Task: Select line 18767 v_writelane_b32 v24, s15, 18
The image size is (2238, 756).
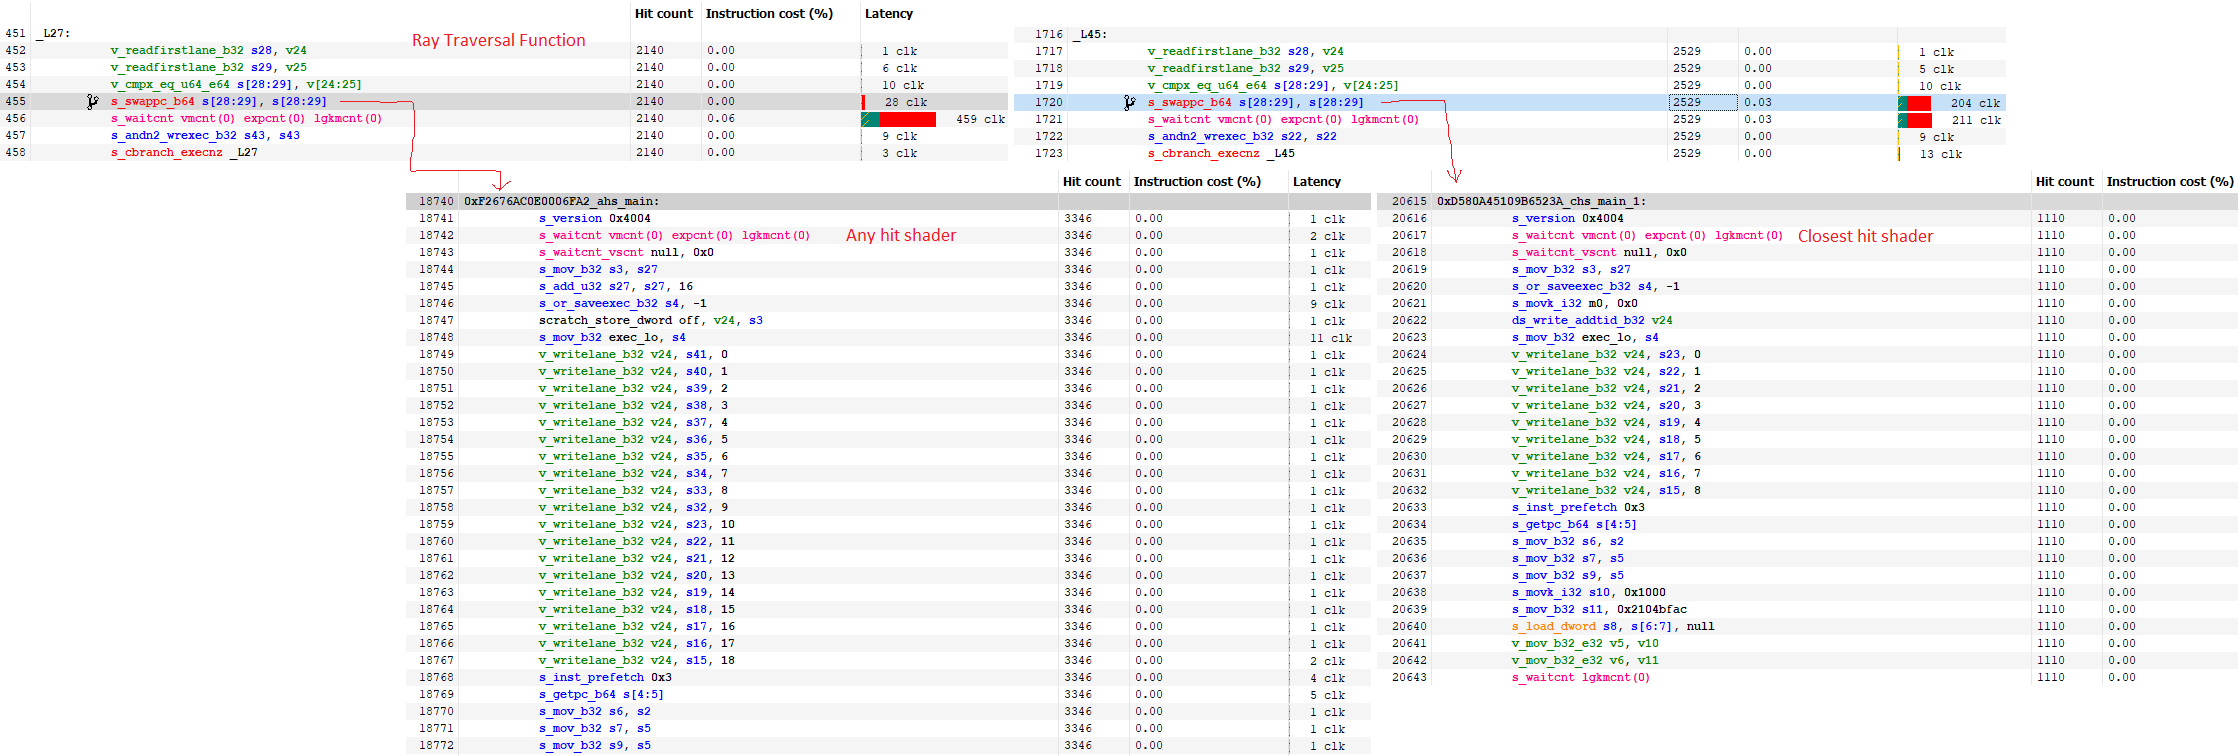Action: coord(637,660)
